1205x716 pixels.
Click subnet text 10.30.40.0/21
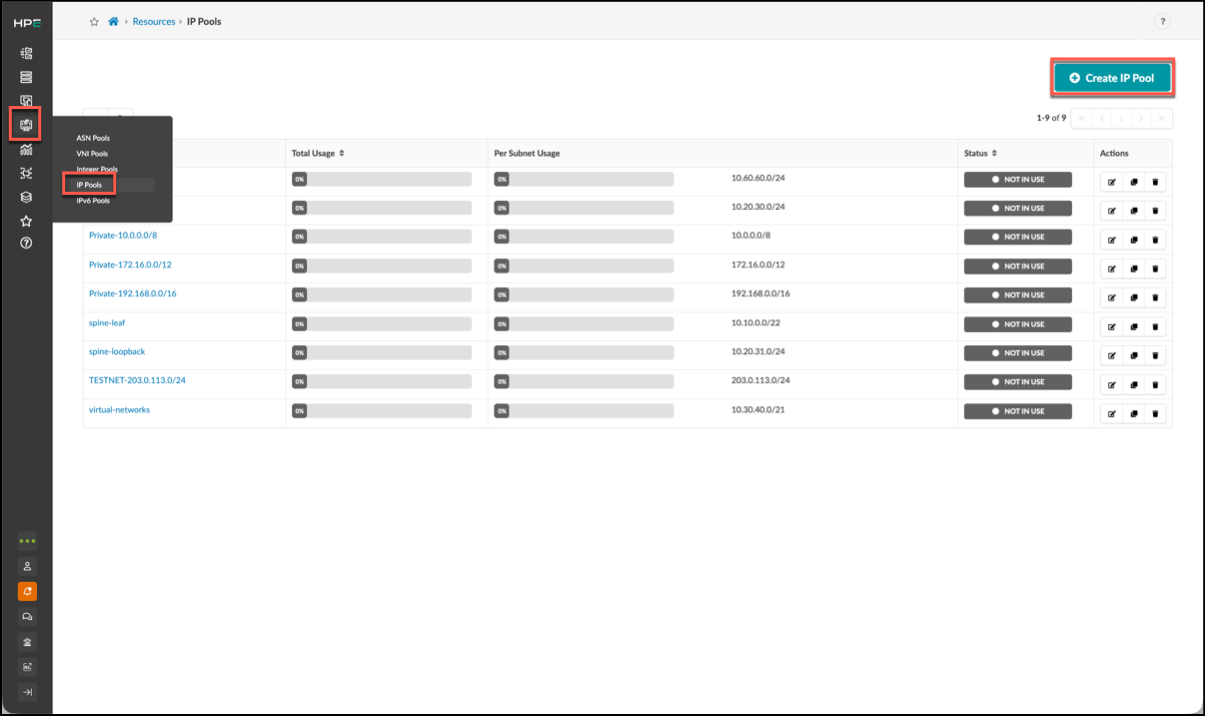757,410
